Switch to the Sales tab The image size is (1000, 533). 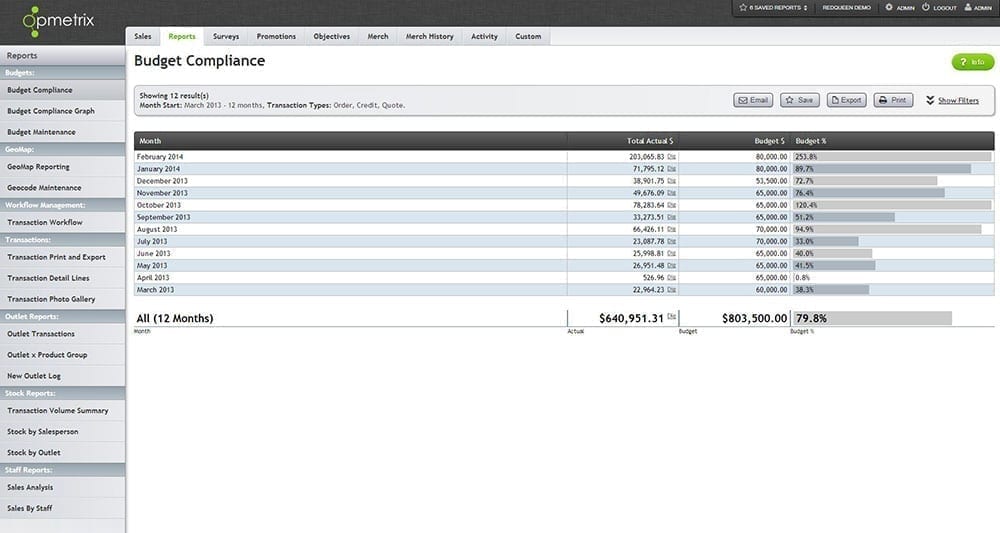(143, 36)
